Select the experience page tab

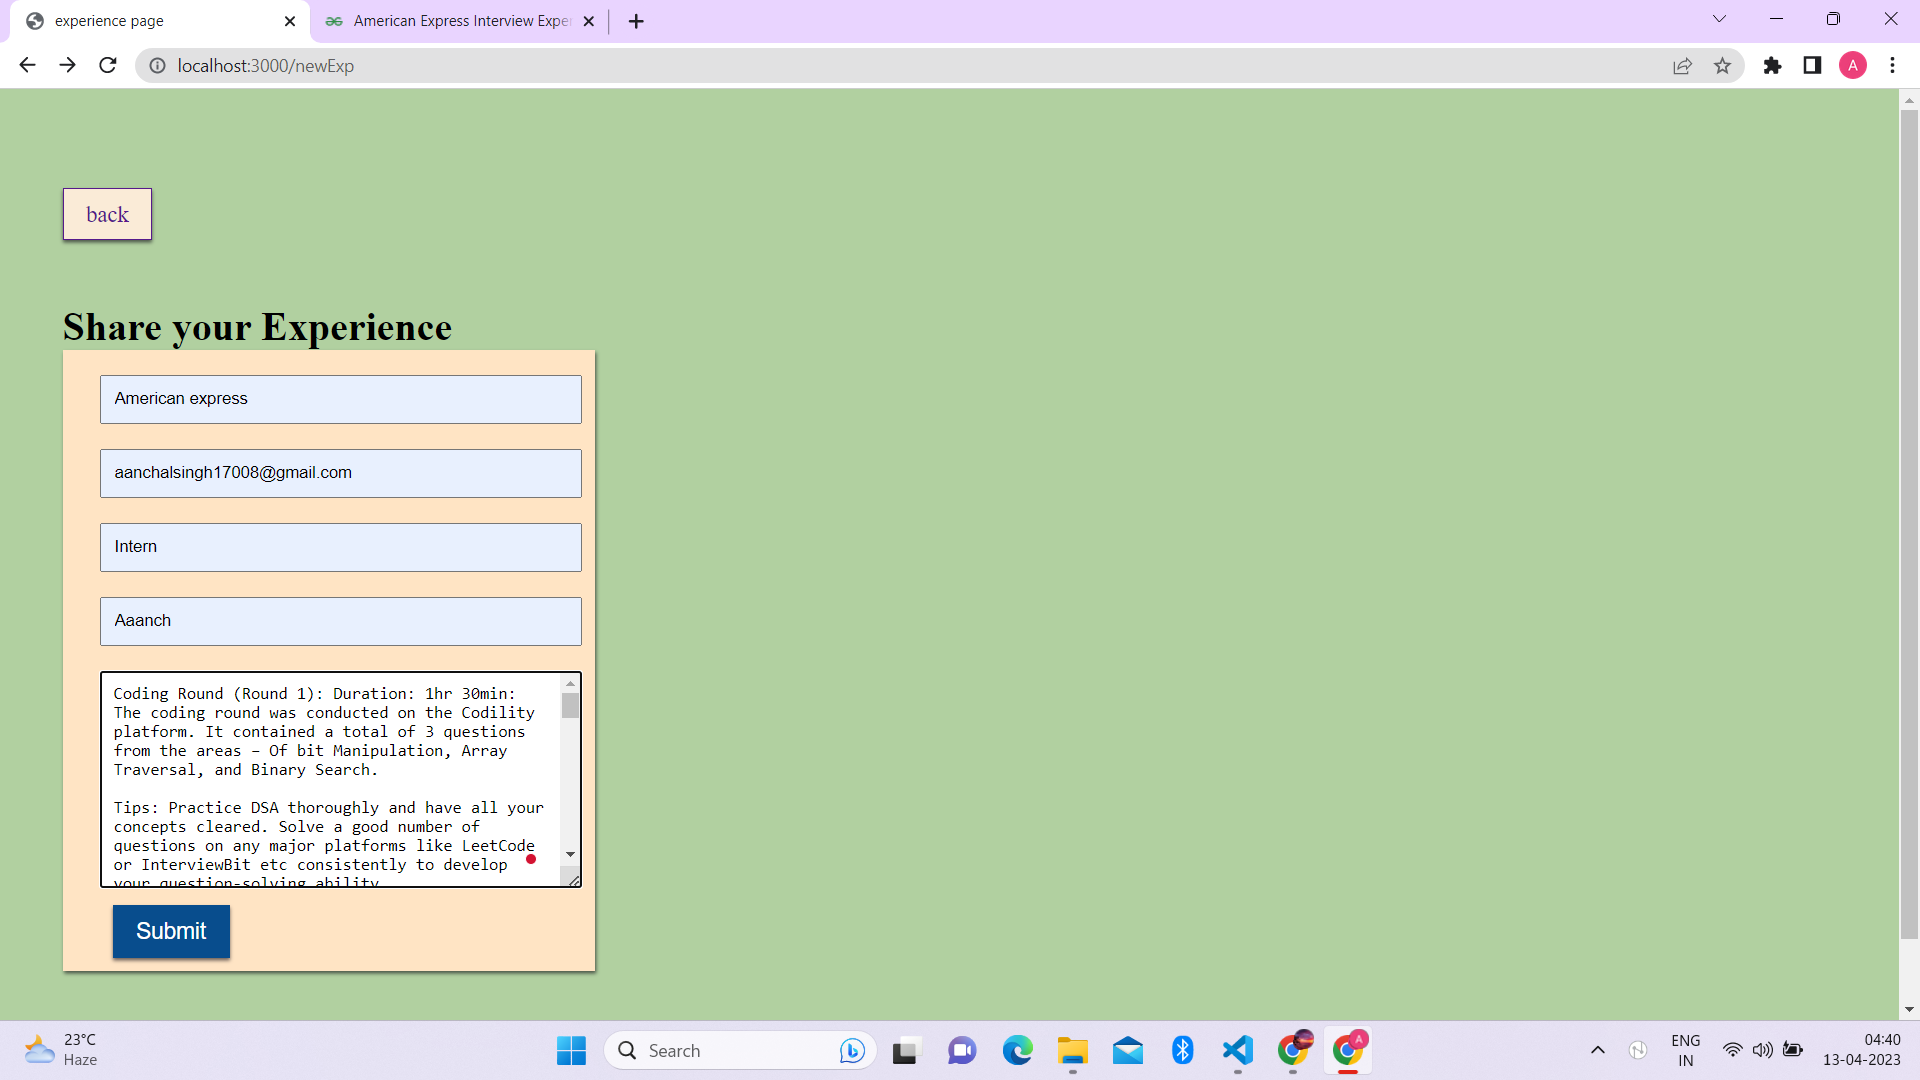coord(160,21)
